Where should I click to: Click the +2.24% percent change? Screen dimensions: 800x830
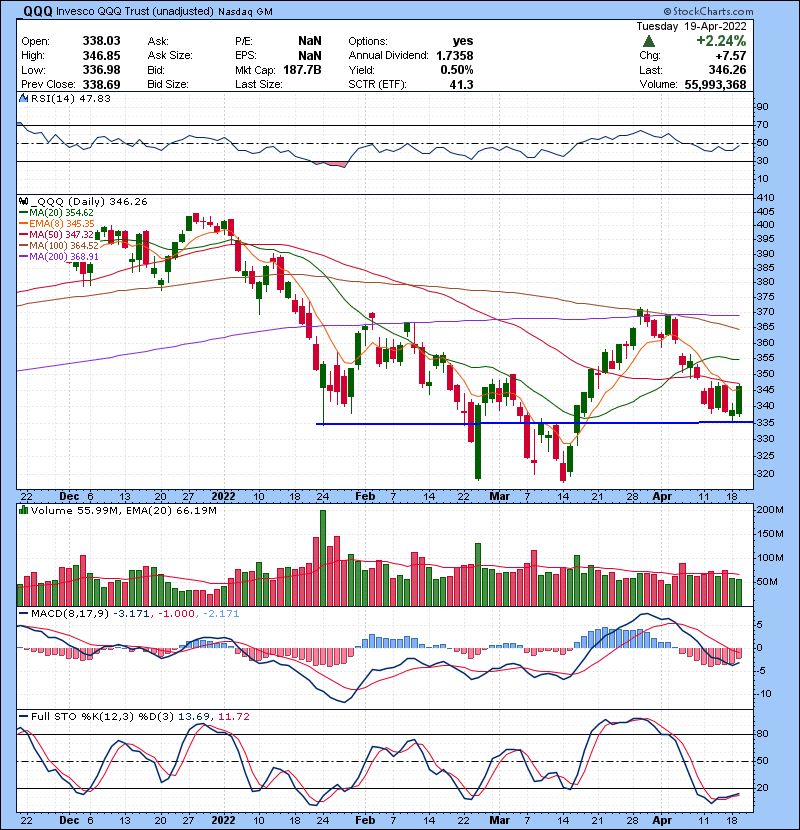tap(721, 41)
